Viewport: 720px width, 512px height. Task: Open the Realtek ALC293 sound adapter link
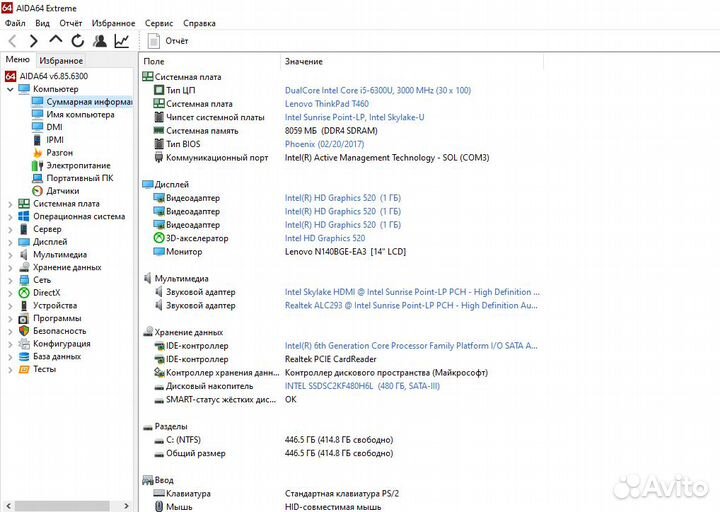[x=411, y=305]
